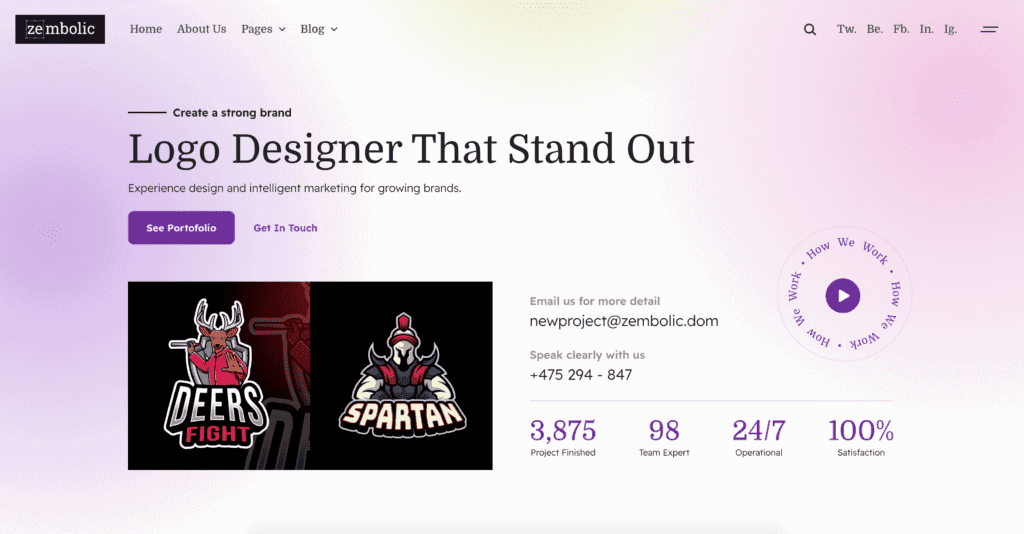1024x534 pixels.
Task: Open the Tw. social link
Action: coord(846,29)
